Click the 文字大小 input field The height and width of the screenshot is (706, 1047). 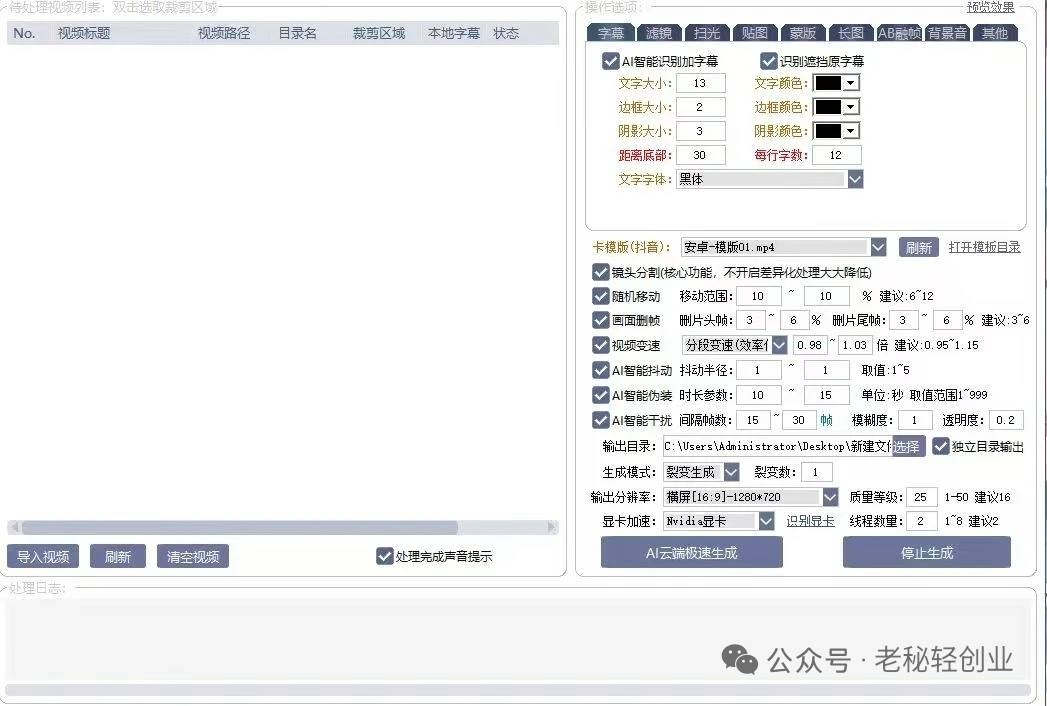coord(700,83)
